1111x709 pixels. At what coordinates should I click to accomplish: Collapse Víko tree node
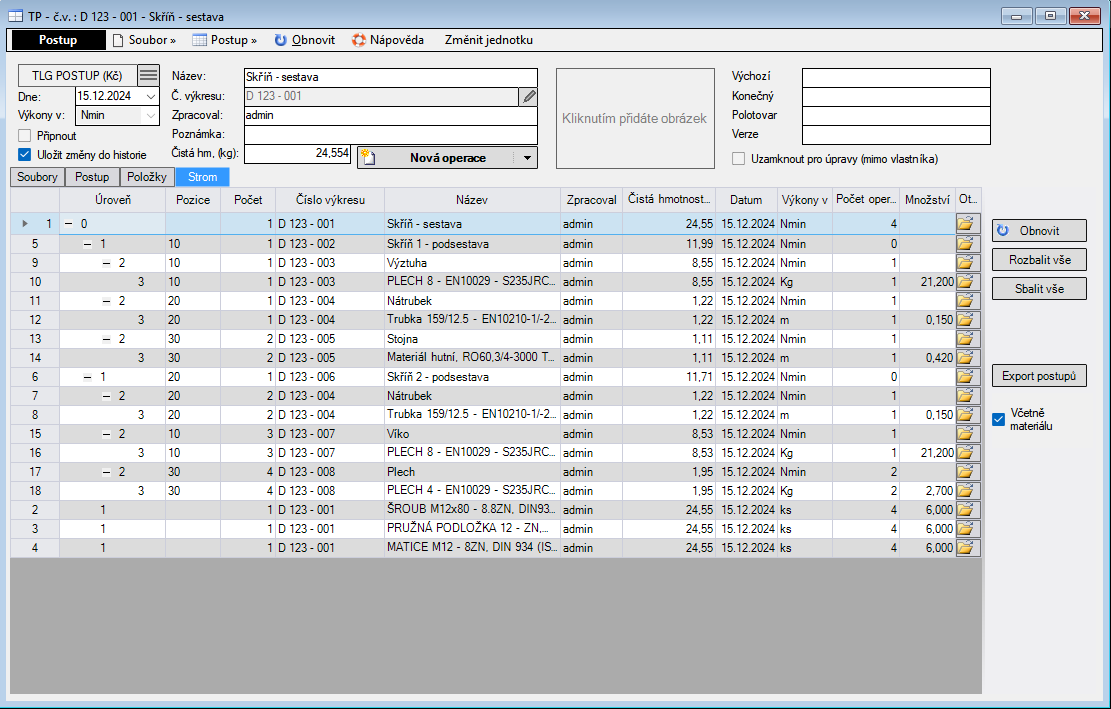pos(106,433)
